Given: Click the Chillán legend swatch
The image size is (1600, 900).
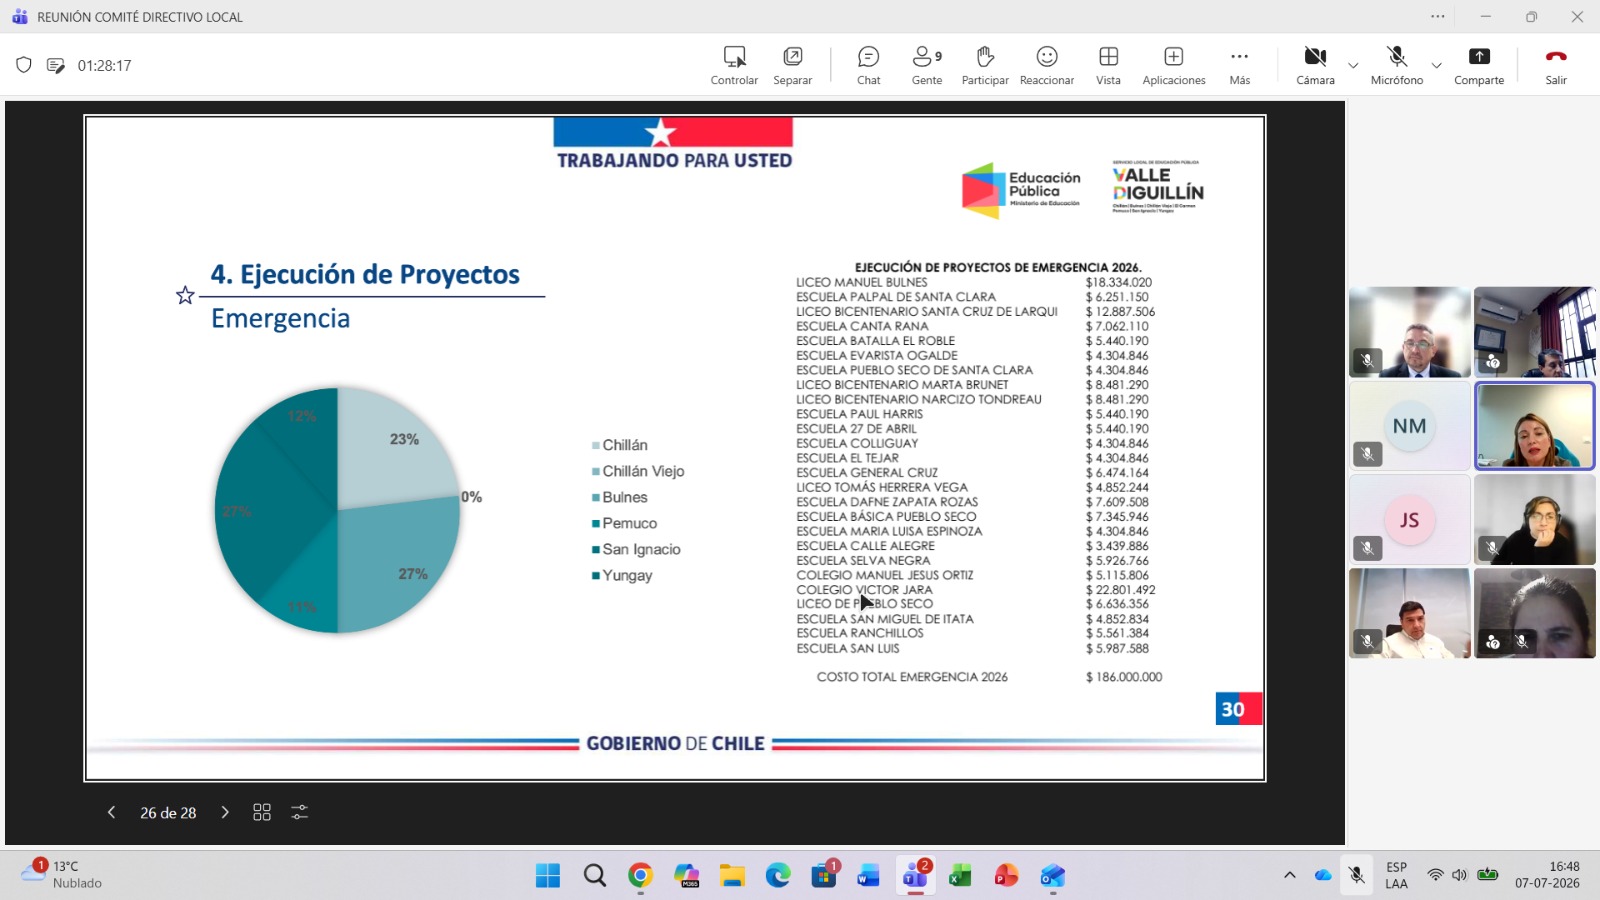Looking at the screenshot, I should point(596,445).
